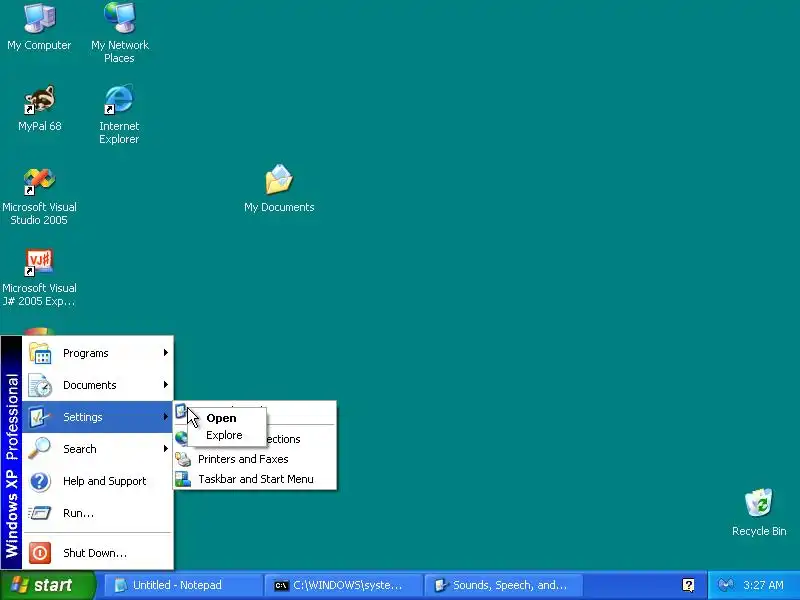The width and height of the screenshot is (800, 600).
Task: Select the Microsoft Visual Studio 2005 shortcut
Action: click(x=39, y=181)
